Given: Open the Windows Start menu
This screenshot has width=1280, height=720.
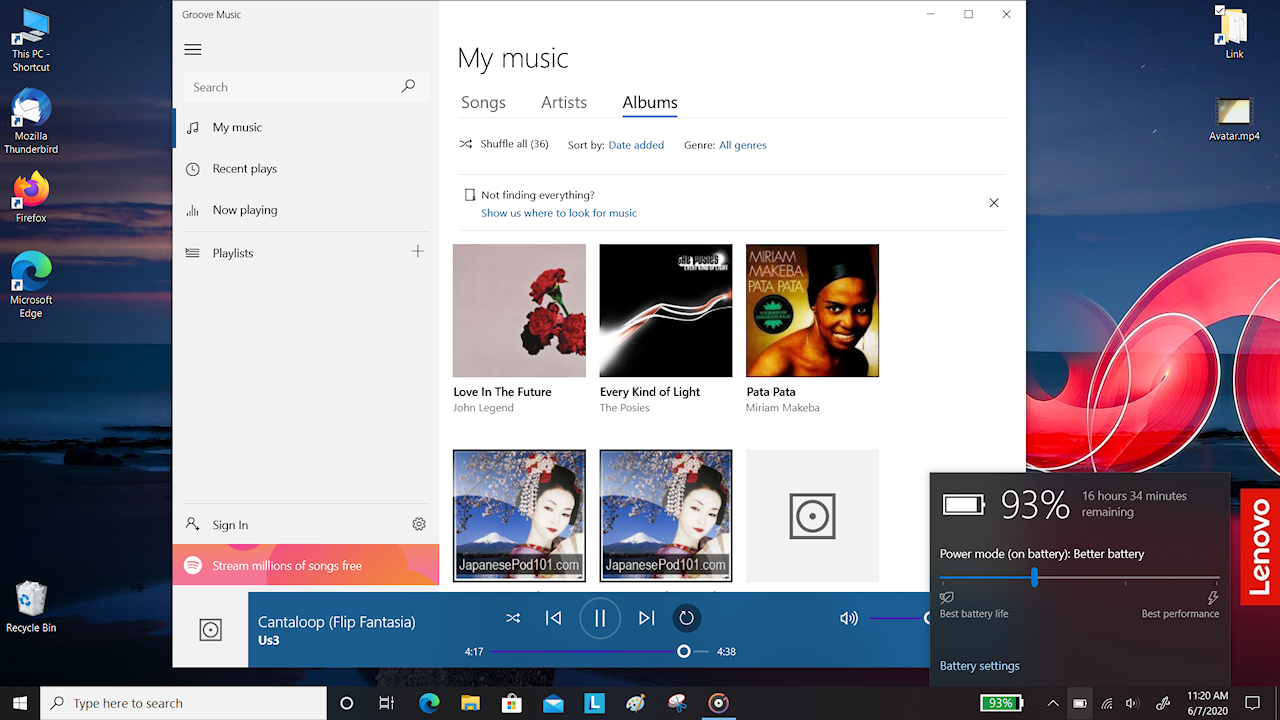Looking at the screenshot, I should [20, 703].
